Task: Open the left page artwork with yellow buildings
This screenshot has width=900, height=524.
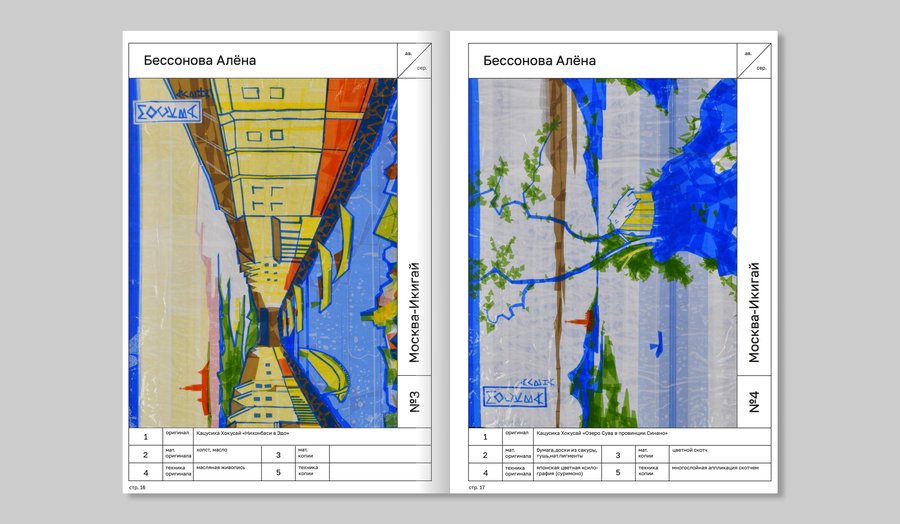Action: pyautogui.click(x=263, y=253)
